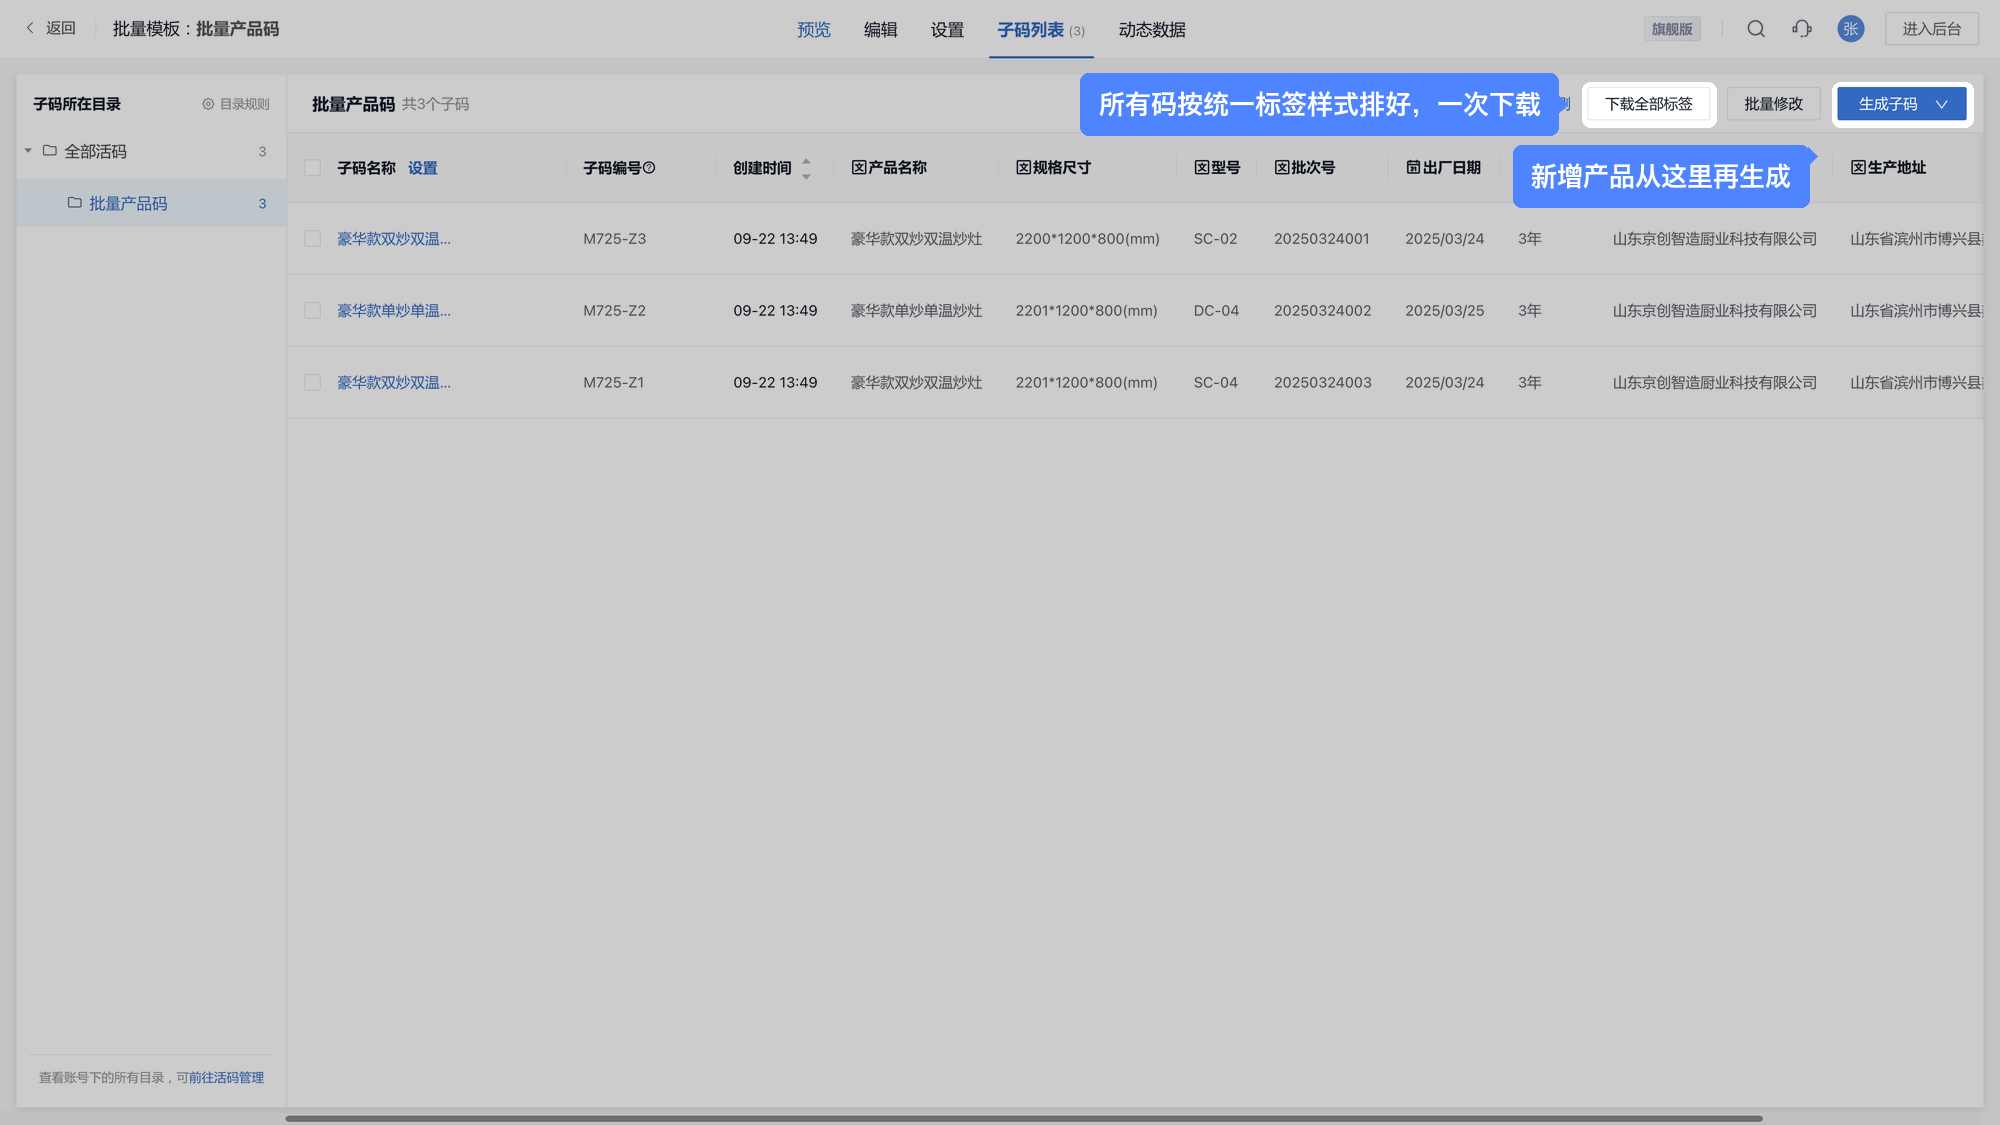
Task: Click the 目录规则 gear icon
Action: (208, 104)
